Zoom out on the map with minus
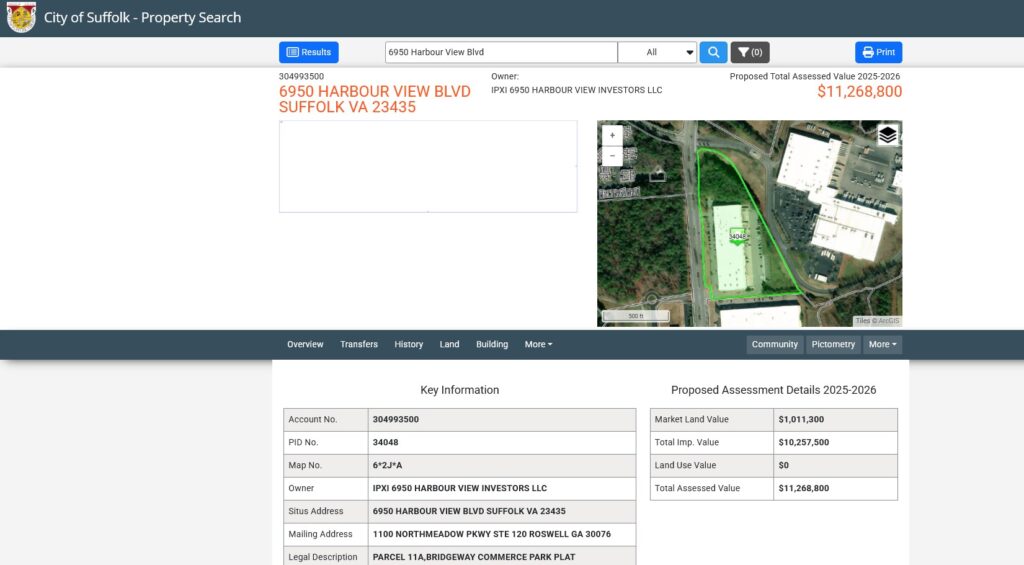This screenshot has height=565, width=1024. pos(612,155)
